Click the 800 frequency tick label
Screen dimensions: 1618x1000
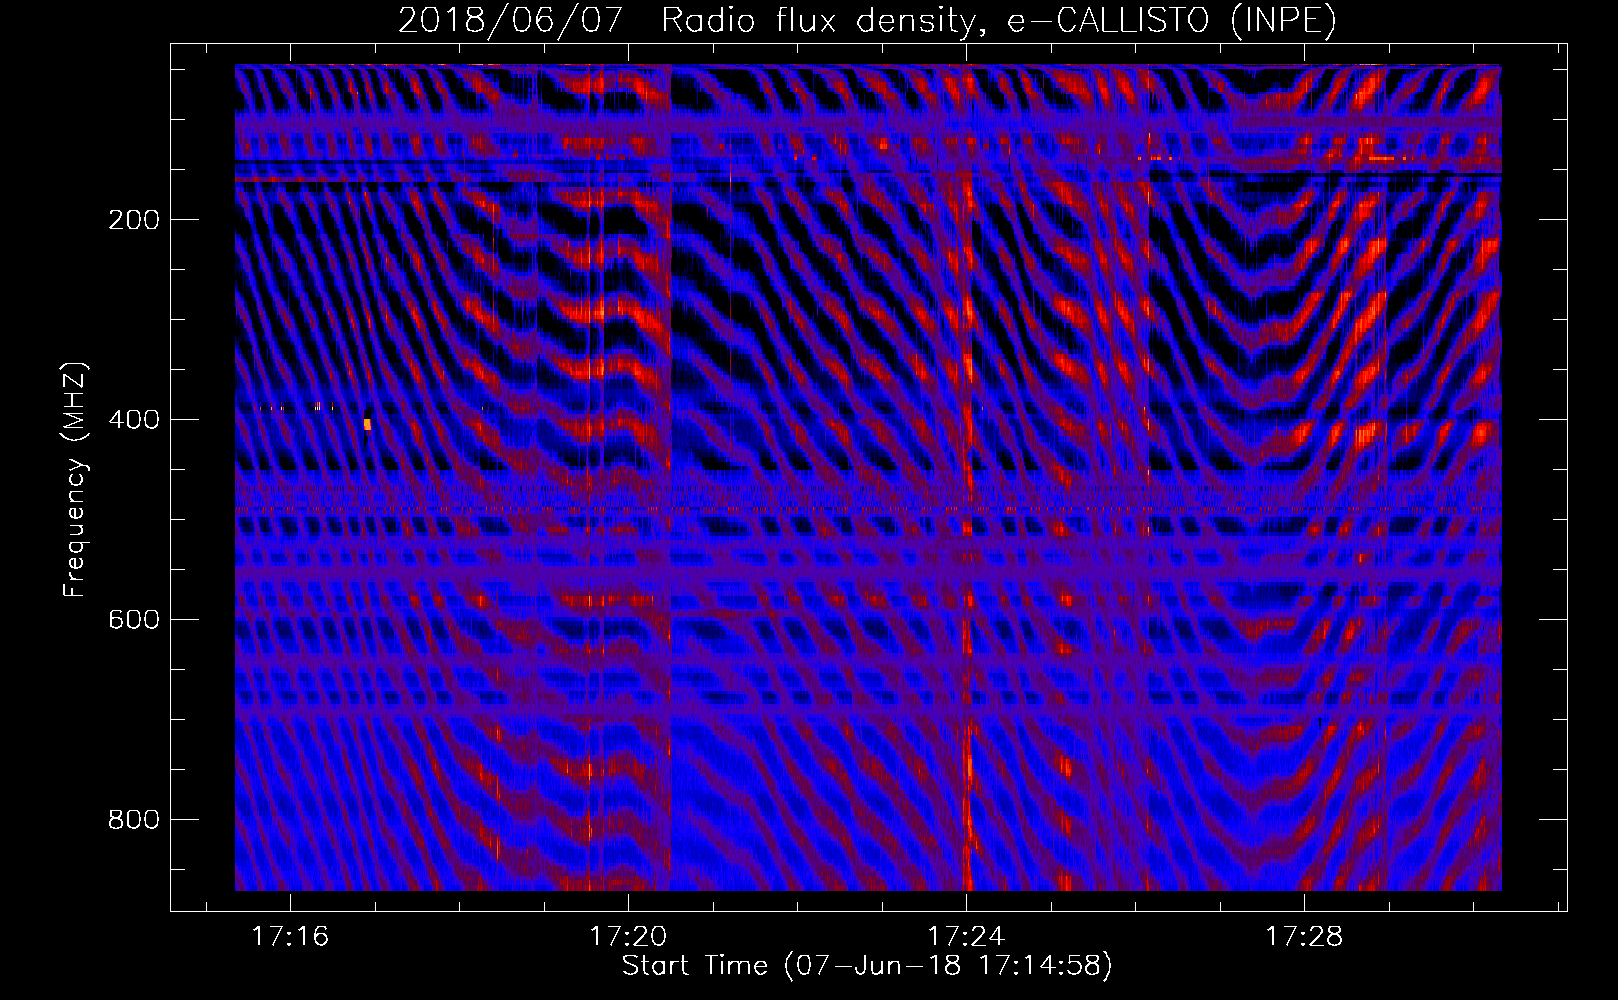click(x=134, y=820)
